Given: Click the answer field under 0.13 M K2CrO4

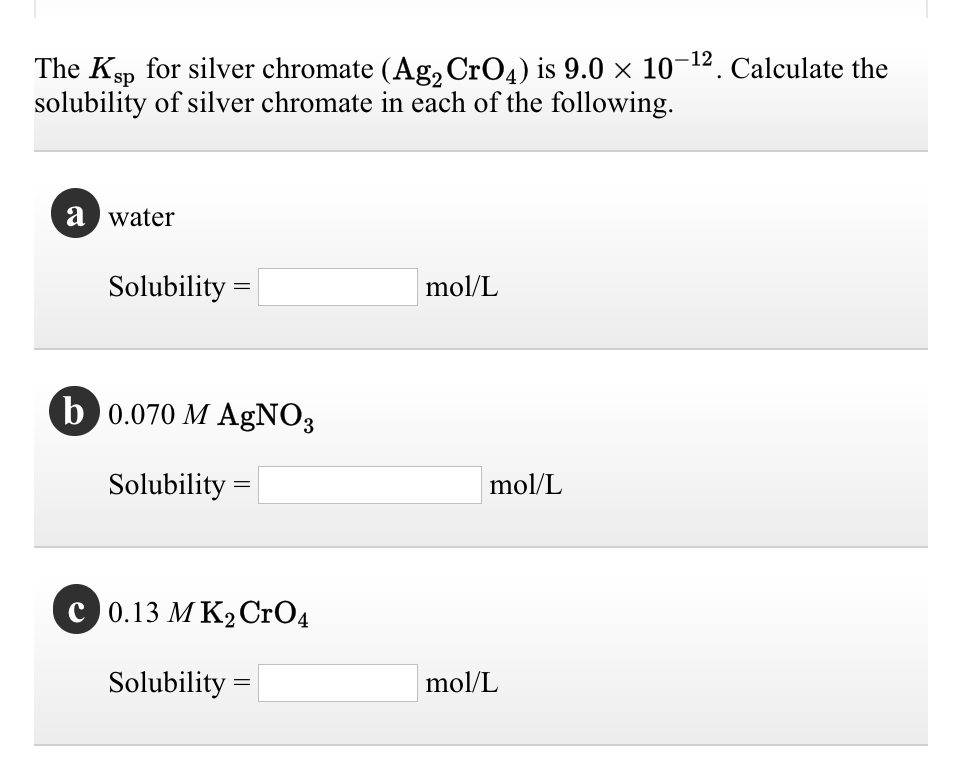Looking at the screenshot, I should 338,684.
